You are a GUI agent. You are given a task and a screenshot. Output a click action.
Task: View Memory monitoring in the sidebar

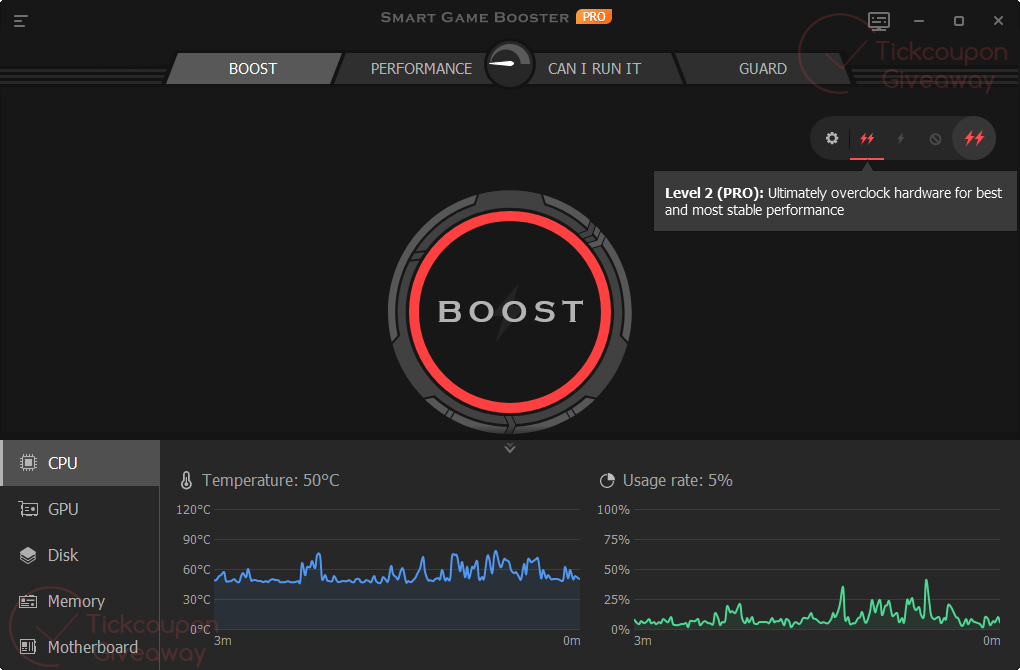click(80, 602)
